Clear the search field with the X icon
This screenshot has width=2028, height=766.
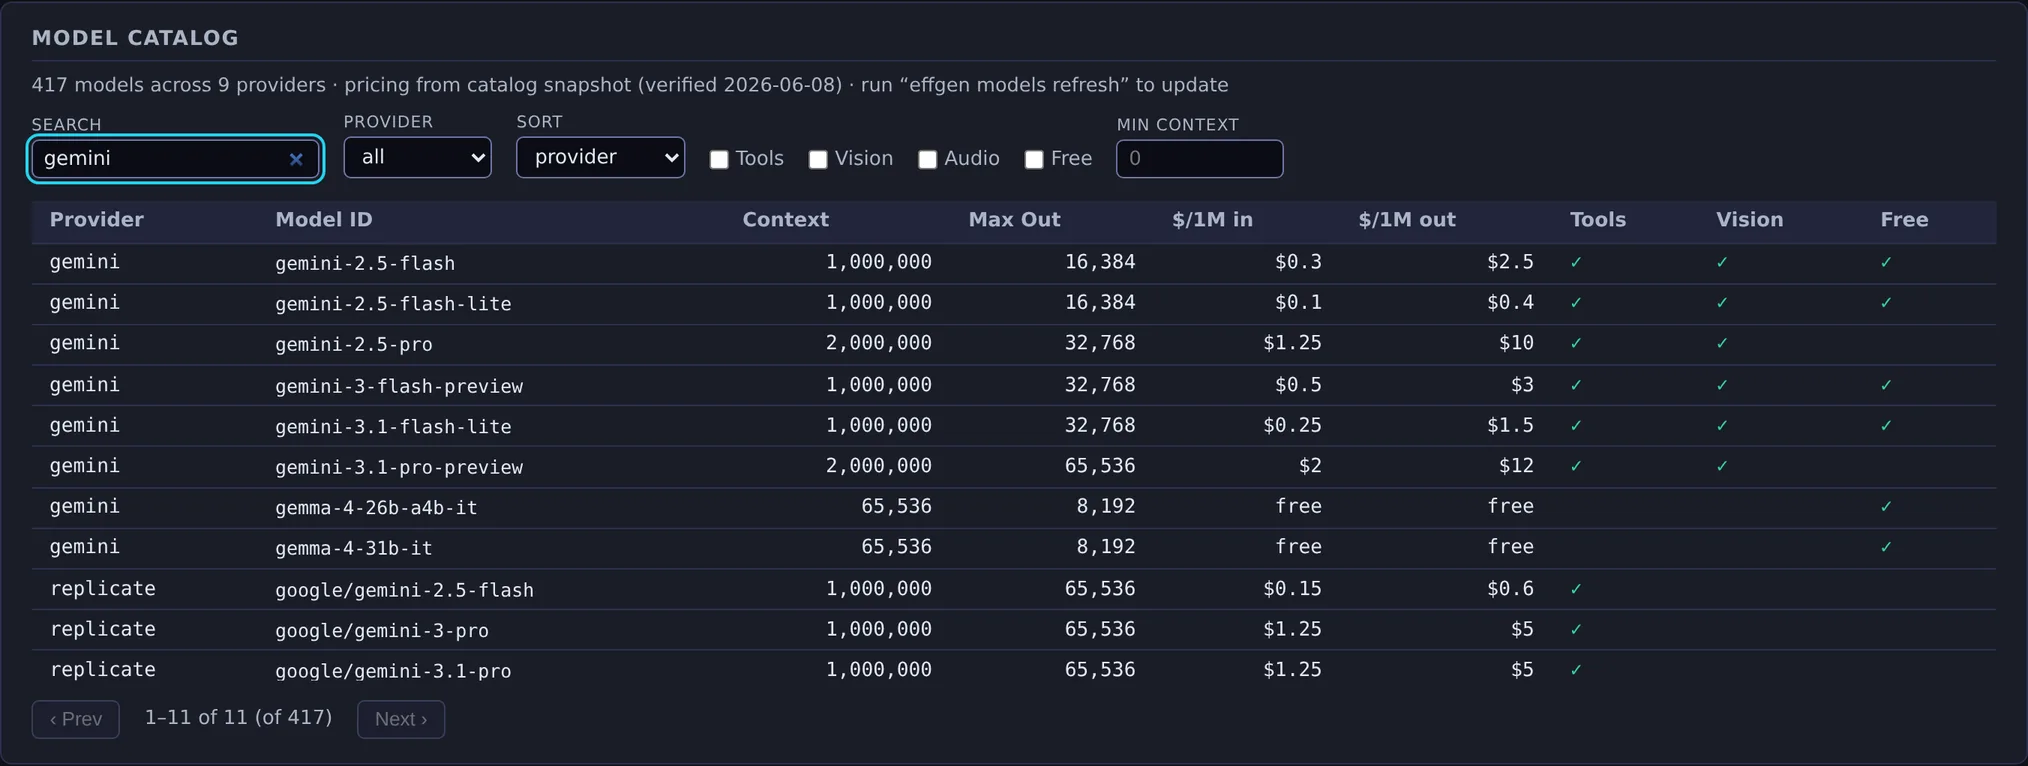click(x=296, y=159)
